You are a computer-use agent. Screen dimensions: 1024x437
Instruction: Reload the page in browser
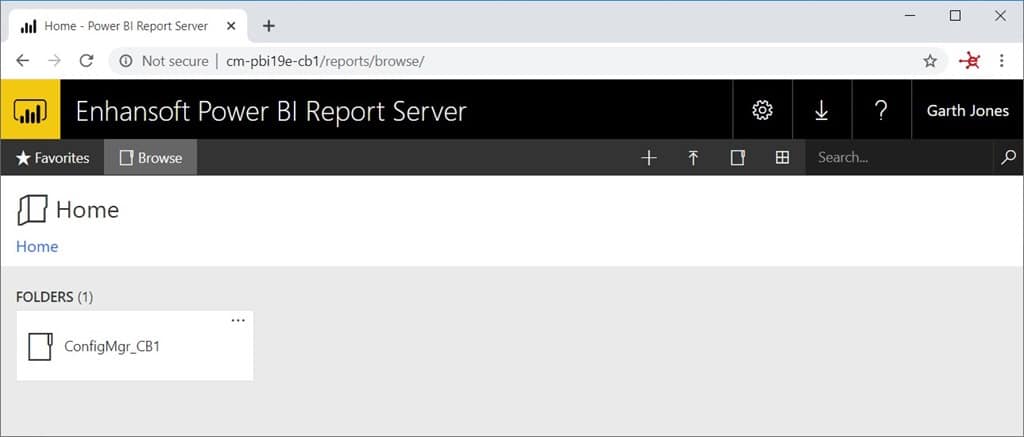click(86, 61)
